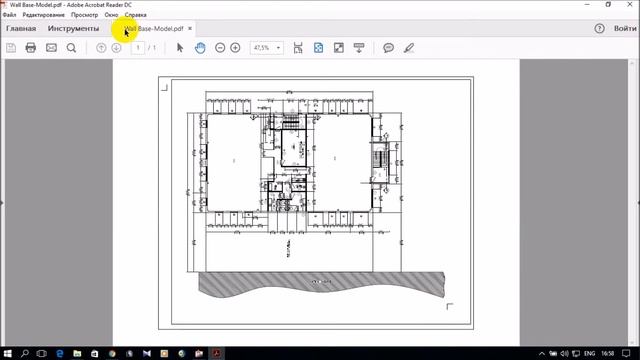
Task: Open the Редактирование menu
Action: 43,15
